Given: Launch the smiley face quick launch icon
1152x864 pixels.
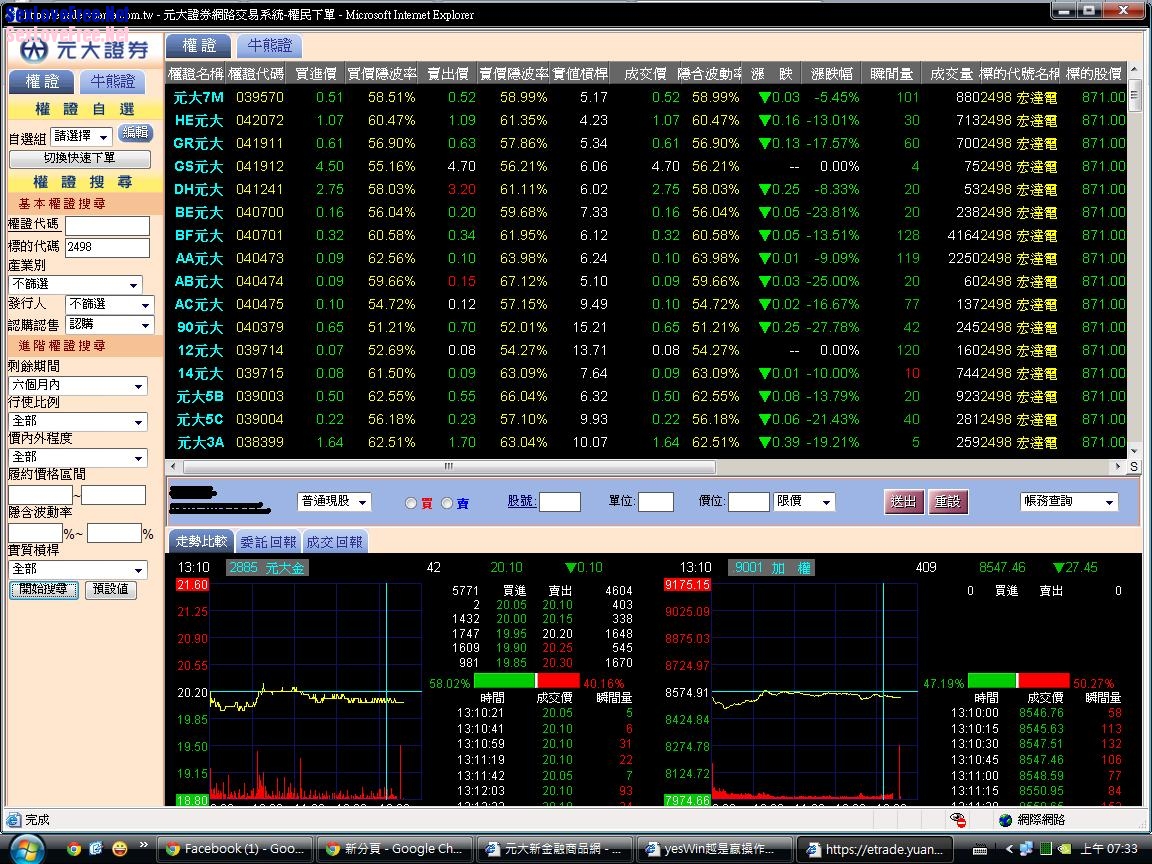Looking at the screenshot, I should pyautogui.click(x=120, y=849).
